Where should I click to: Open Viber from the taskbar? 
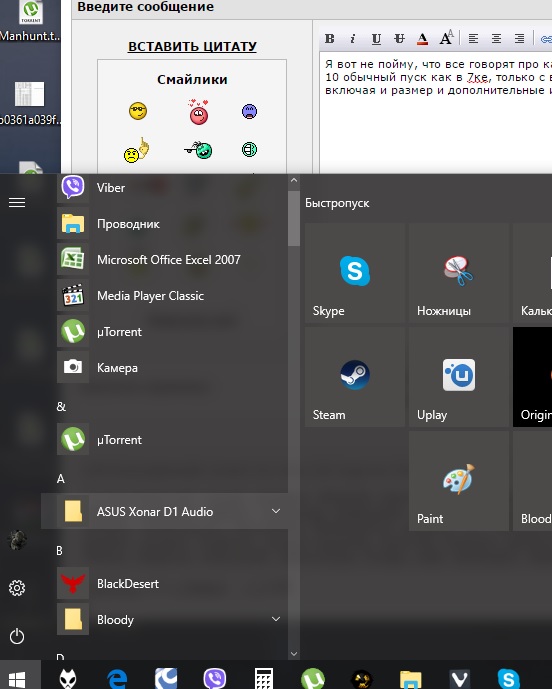pos(215,679)
